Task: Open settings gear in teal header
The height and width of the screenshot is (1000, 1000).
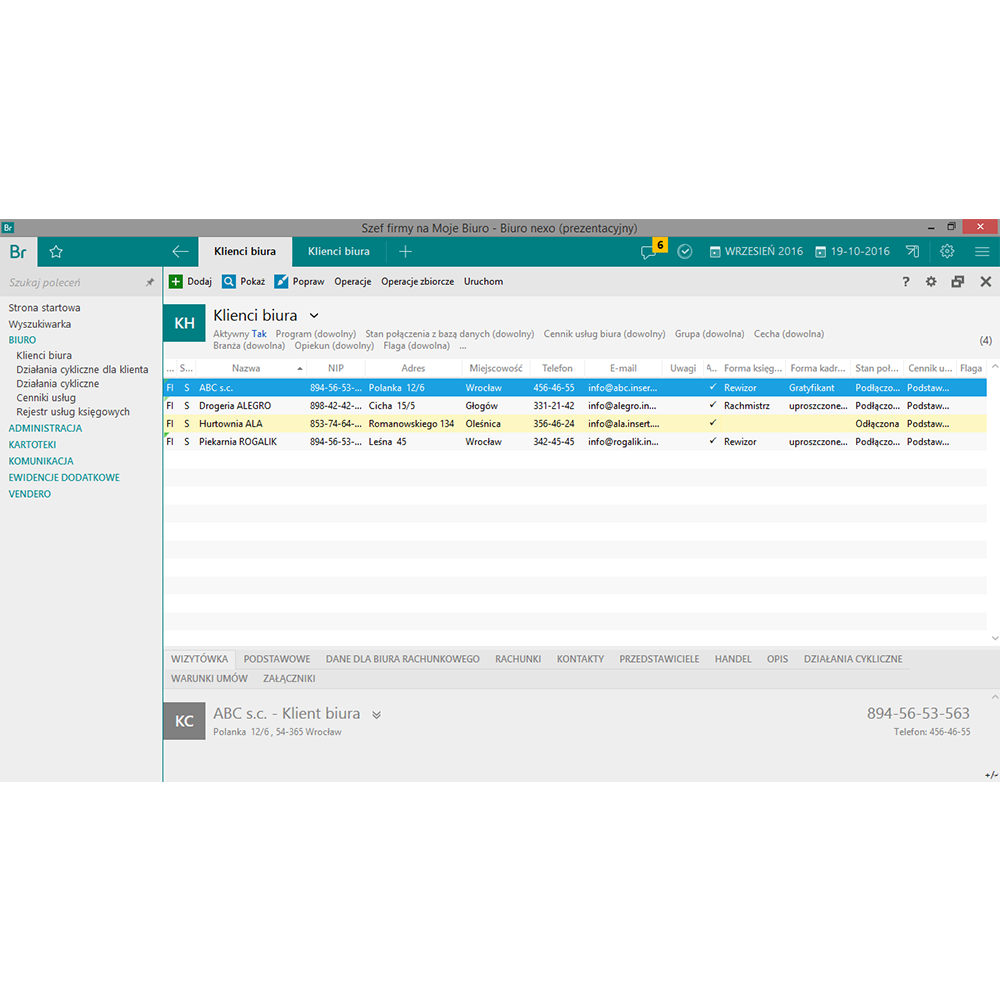Action: click(947, 252)
